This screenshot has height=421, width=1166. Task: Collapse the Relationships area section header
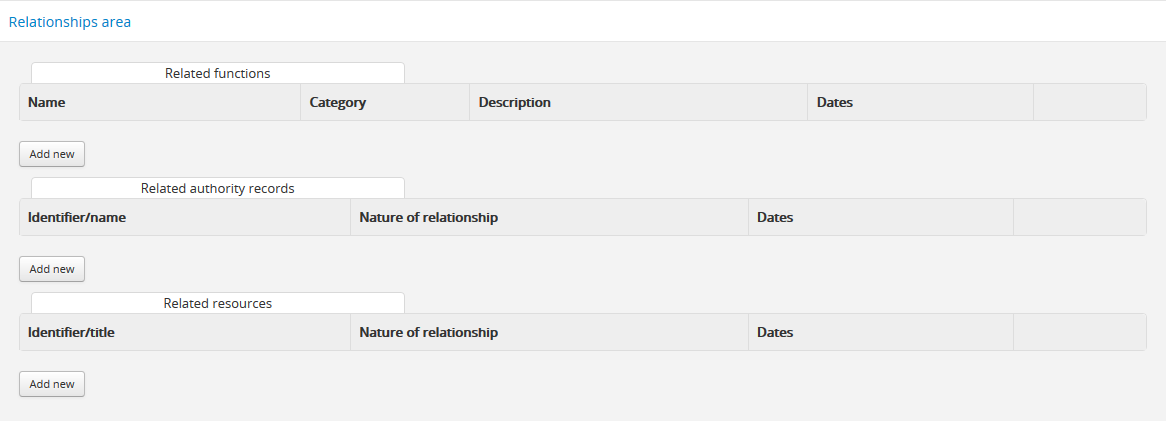tap(70, 21)
